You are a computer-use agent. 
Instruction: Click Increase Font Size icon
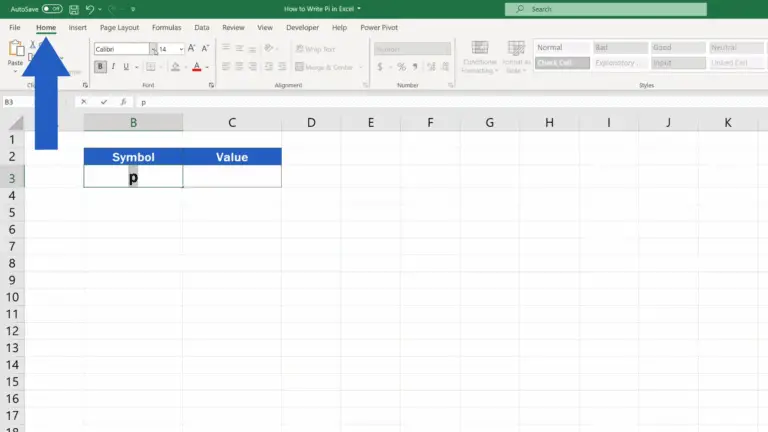(193, 48)
